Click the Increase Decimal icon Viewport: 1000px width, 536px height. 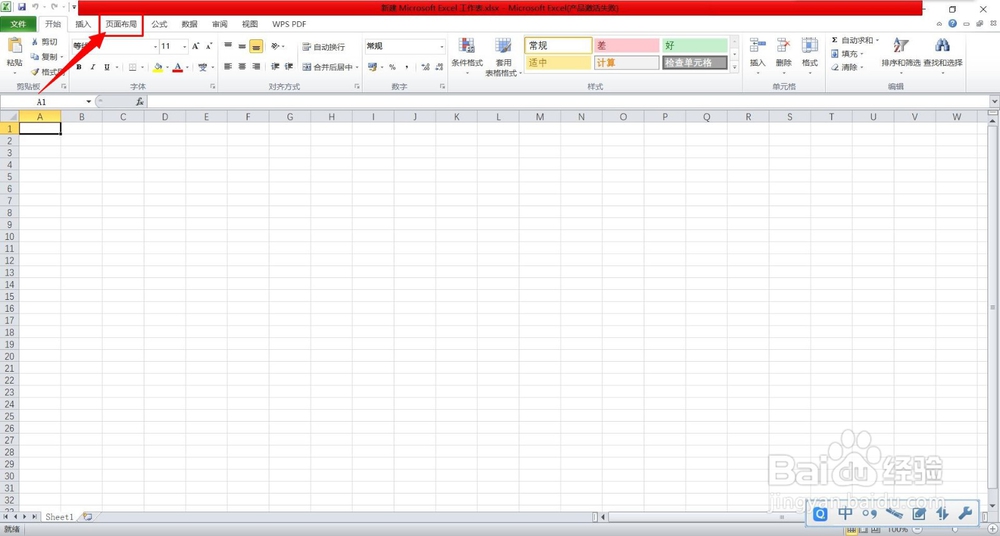point(425,67)
